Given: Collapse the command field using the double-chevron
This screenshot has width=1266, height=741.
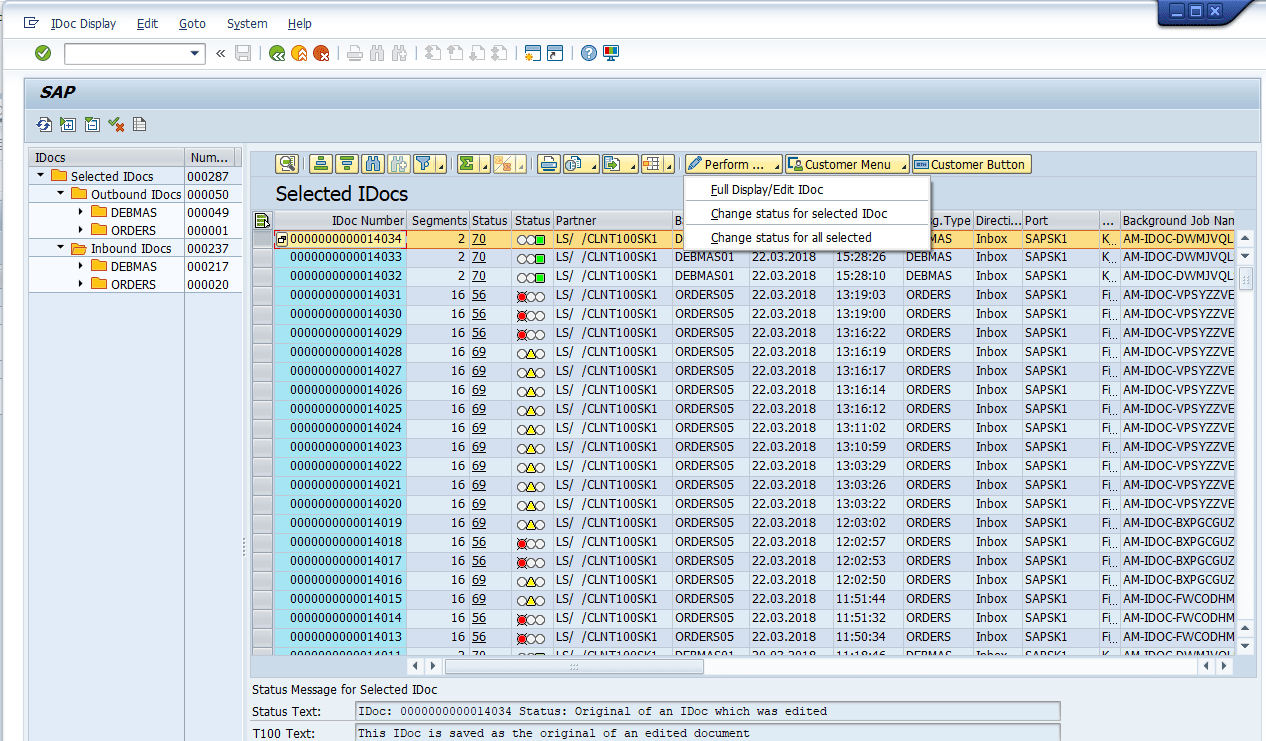Looking at the screenshot, I should pyautogui.click(x=220, y=53).
